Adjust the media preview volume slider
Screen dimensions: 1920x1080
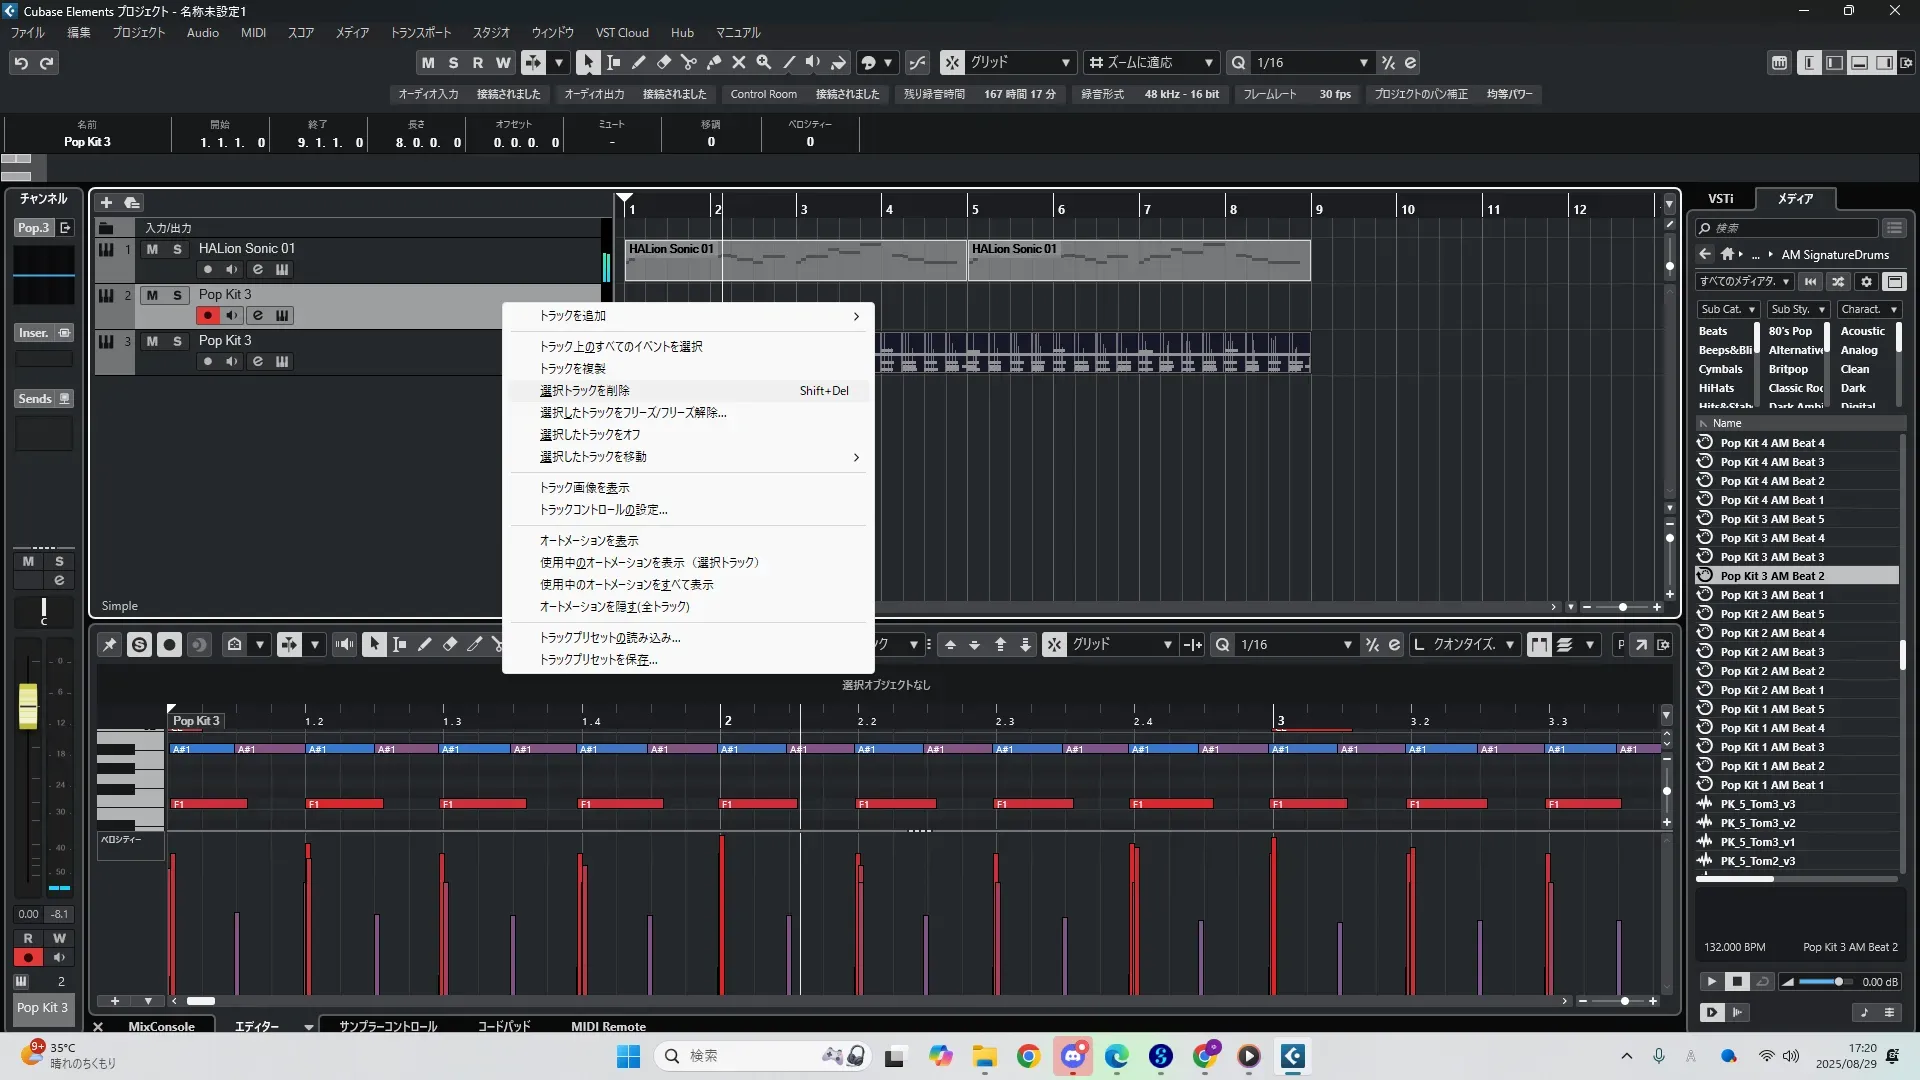click(x=1837, y=982)
